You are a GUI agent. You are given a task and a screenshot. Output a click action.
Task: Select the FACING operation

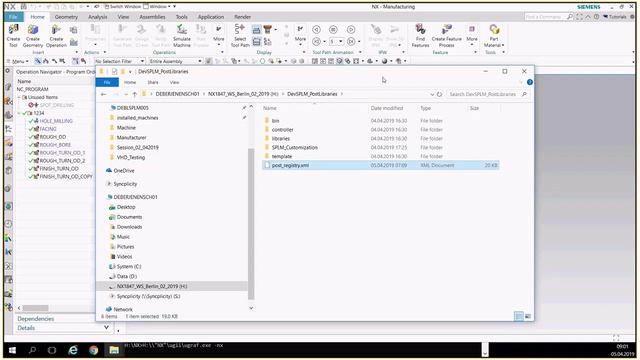[48, 129]
